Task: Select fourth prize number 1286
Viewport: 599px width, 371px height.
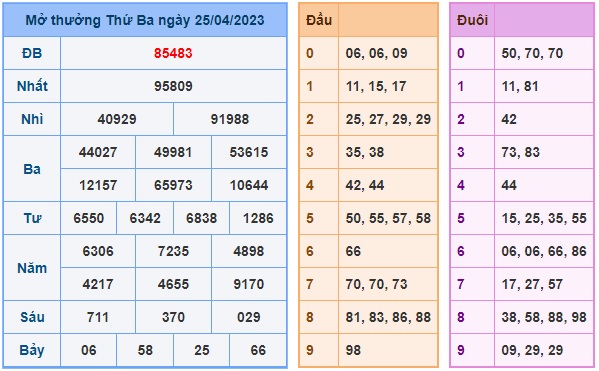Action: click(x=258, y=218)
